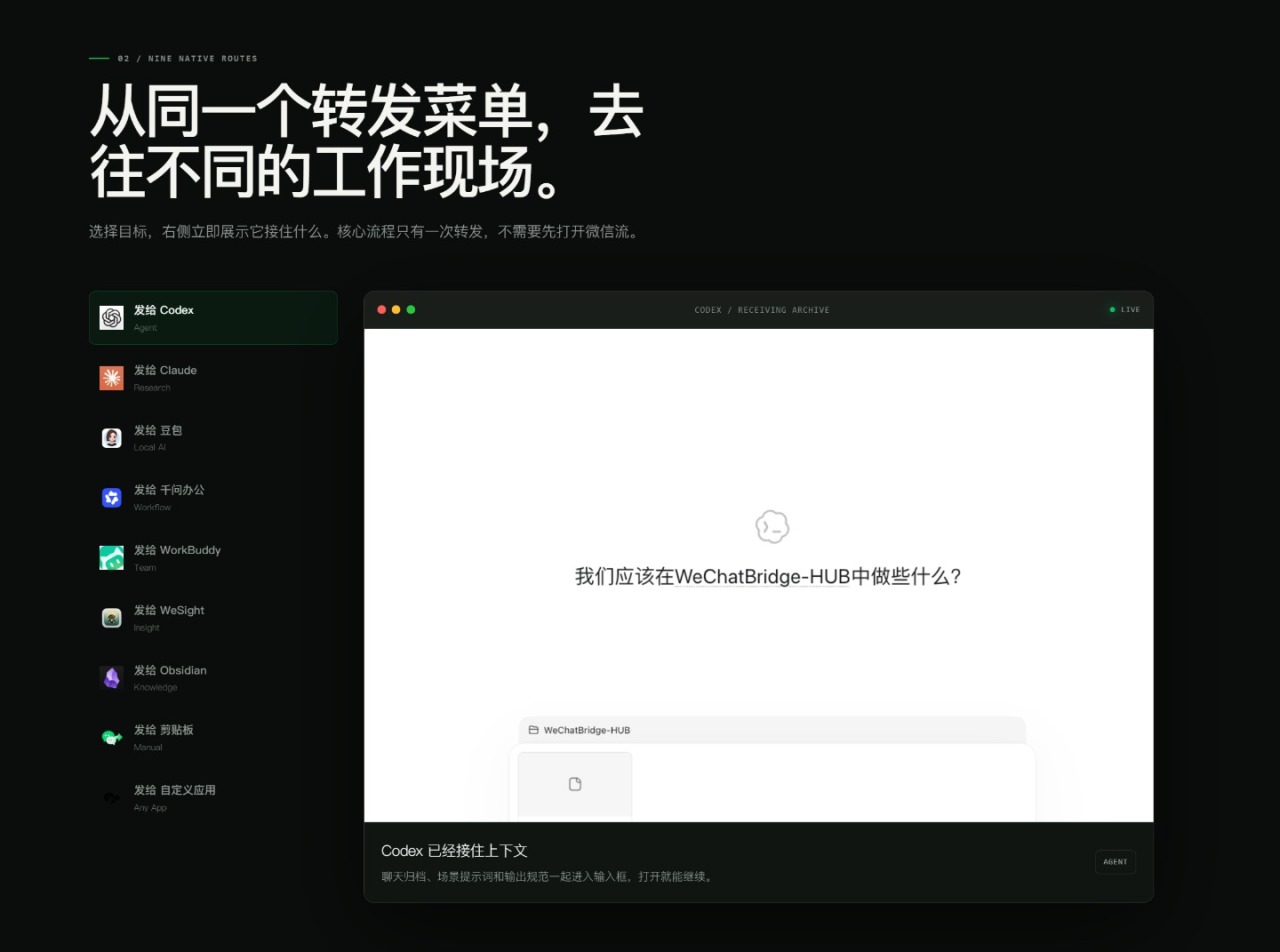Pick the purple Obsidian crystal icon
This screenshot has height=952, width=1280.
pyautogui.click(x=111, y=678)
